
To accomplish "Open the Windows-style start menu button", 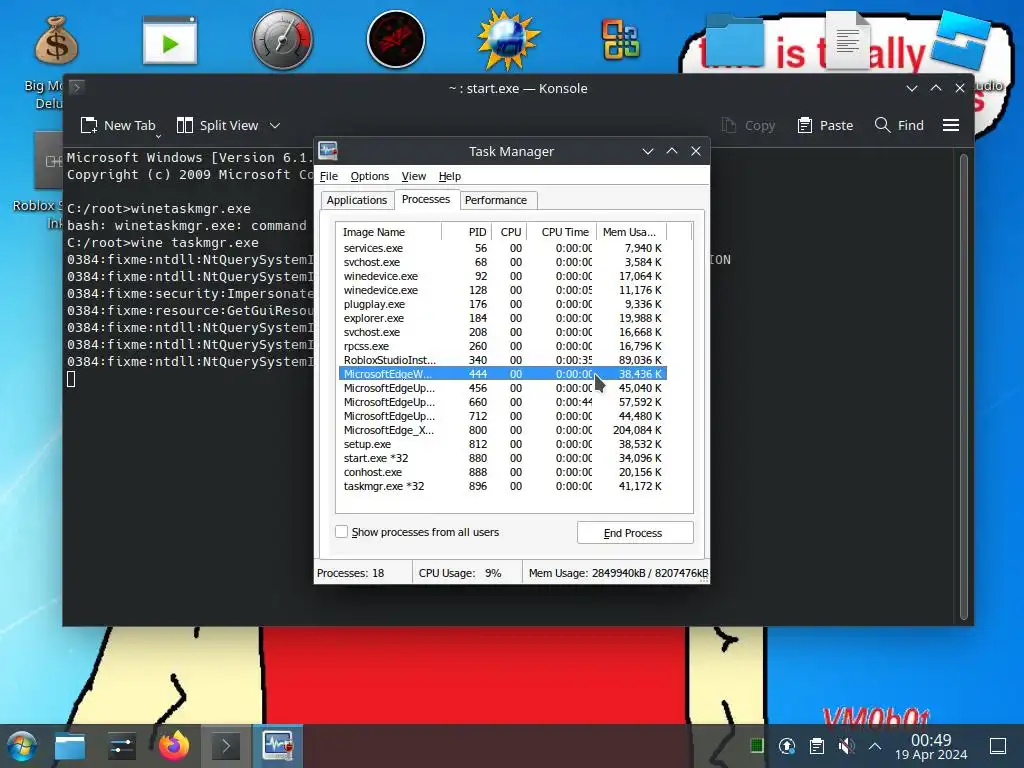I will (22, 746).
